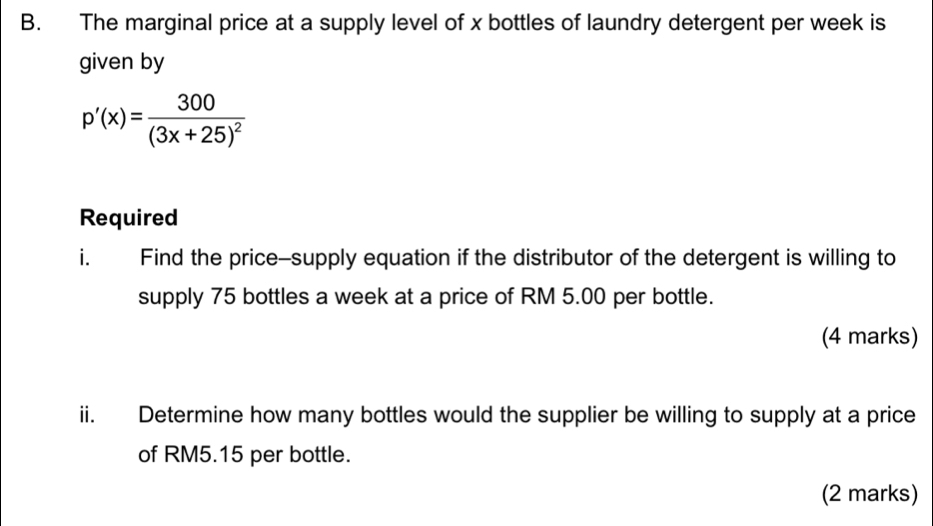The height and width of the screenshot is (526, 933).
Task: Click the sub-question label "i."
Action: point(88,259)
